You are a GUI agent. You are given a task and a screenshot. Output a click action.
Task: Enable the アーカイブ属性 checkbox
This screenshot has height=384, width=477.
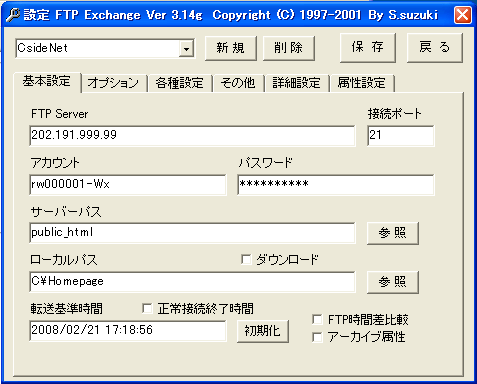point(317,337)
